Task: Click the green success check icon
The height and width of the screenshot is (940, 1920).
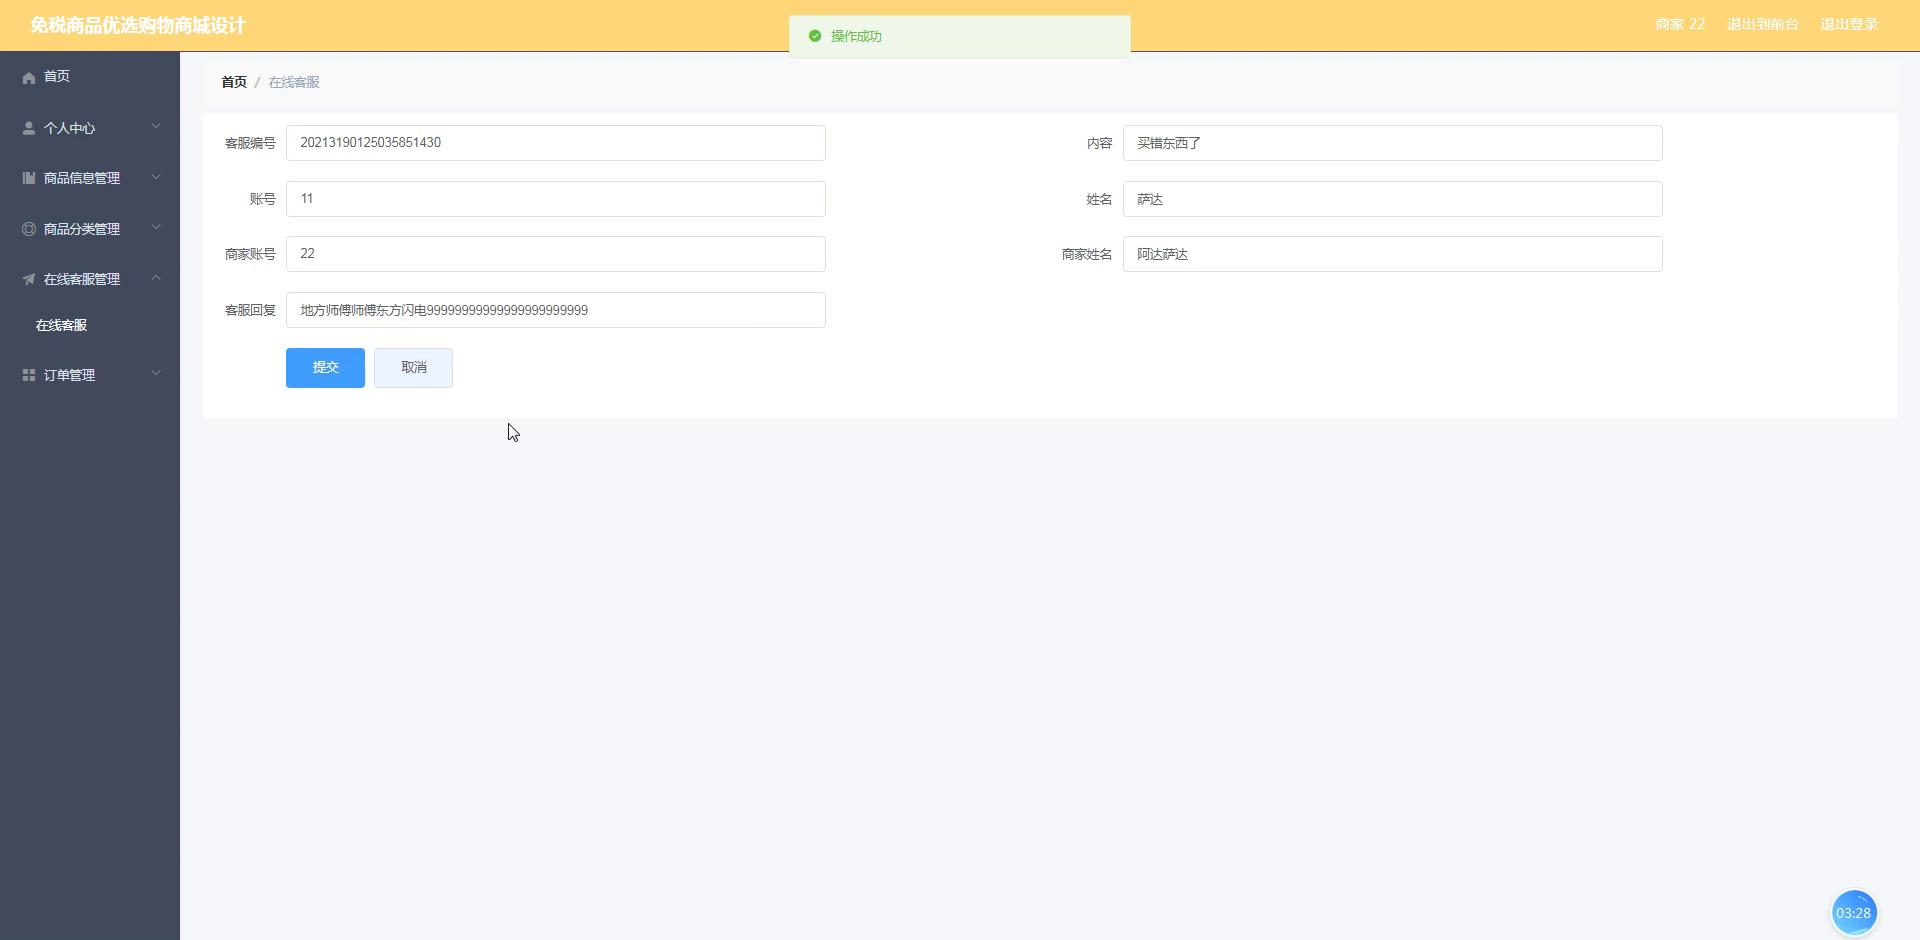Action: (x=815, y=36)
